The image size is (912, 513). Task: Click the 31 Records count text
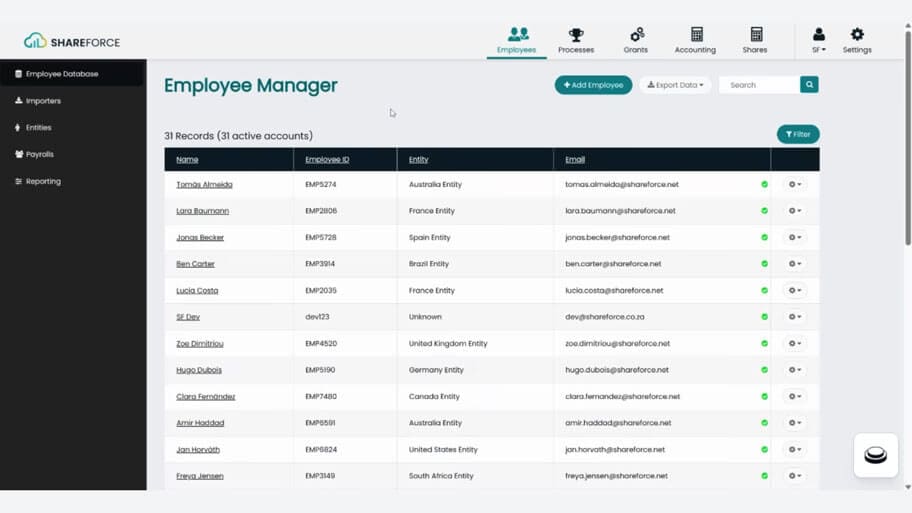[x=238, y=136]
